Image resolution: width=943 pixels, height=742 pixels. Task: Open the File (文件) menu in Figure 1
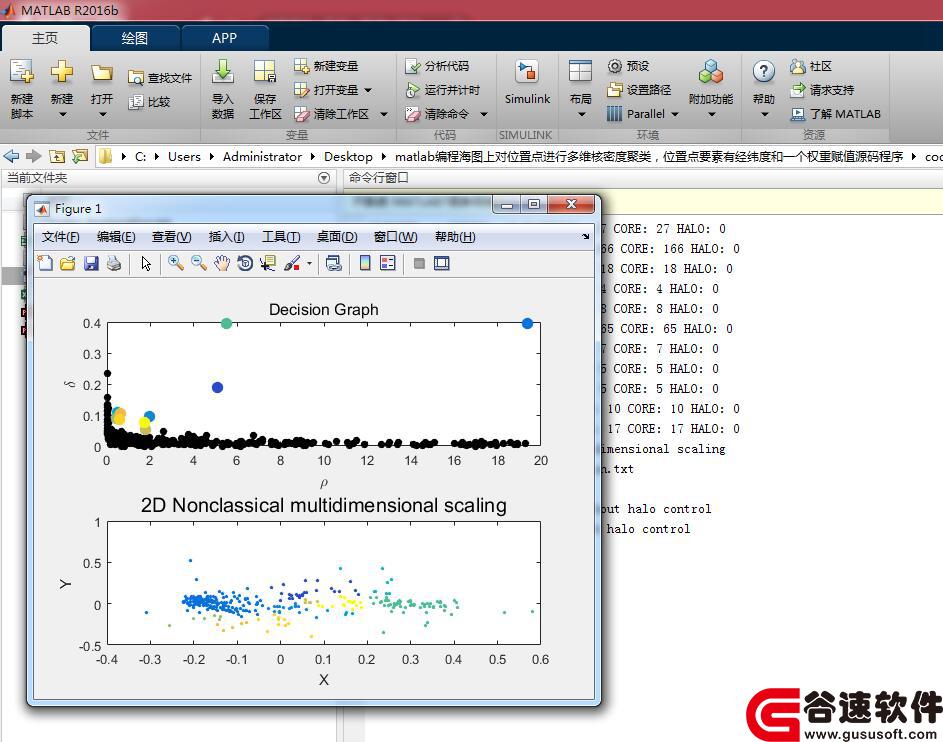pyautogui.click(x=60, y=237)
